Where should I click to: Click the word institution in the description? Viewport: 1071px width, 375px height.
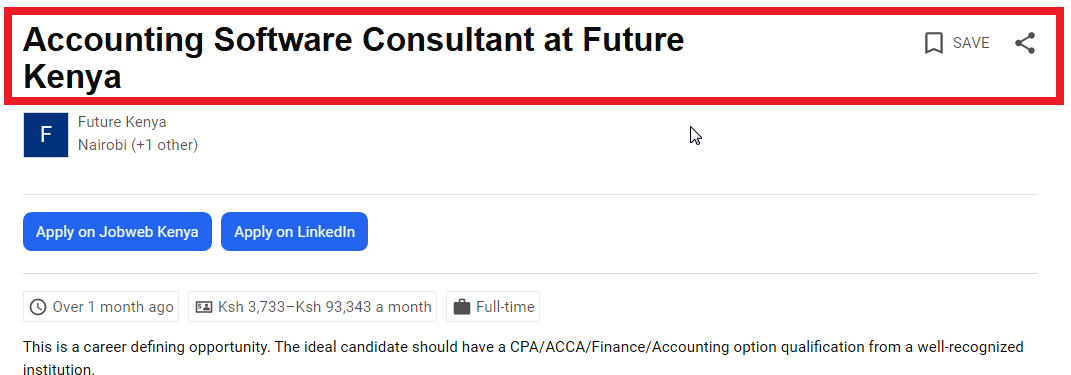tap(58, 370)
